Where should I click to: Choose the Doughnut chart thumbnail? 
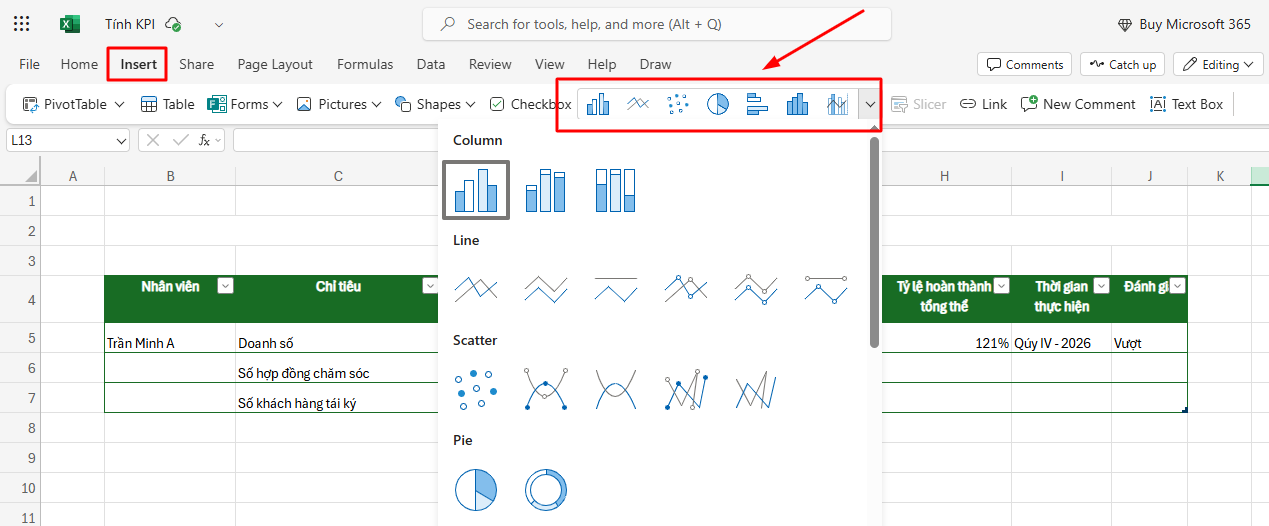tap(546, 490)
